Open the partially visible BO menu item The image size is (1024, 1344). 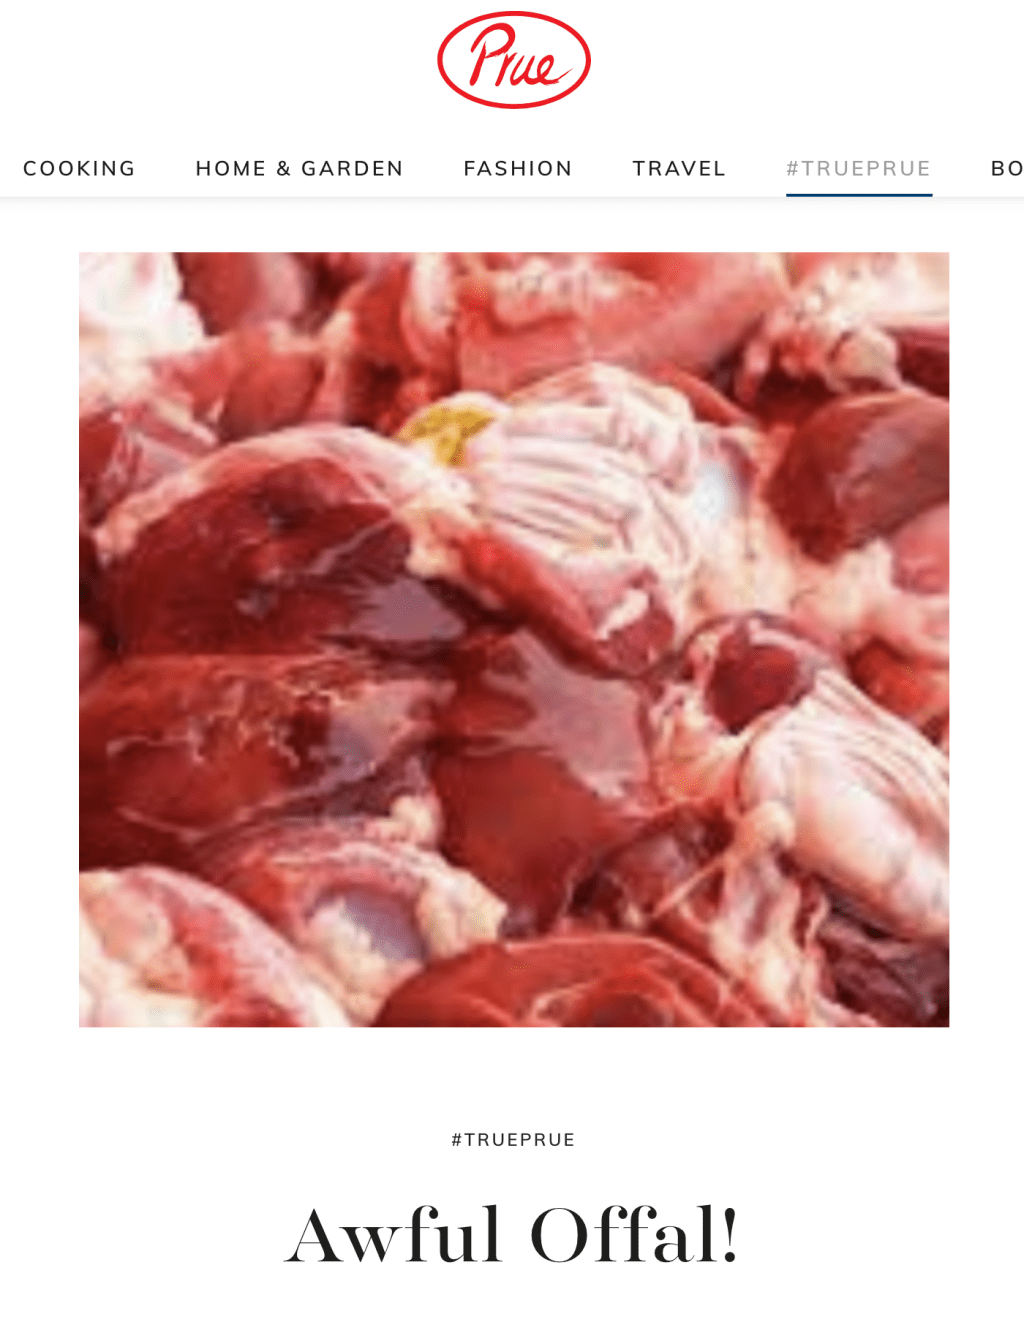click(x=1006, y=168)
